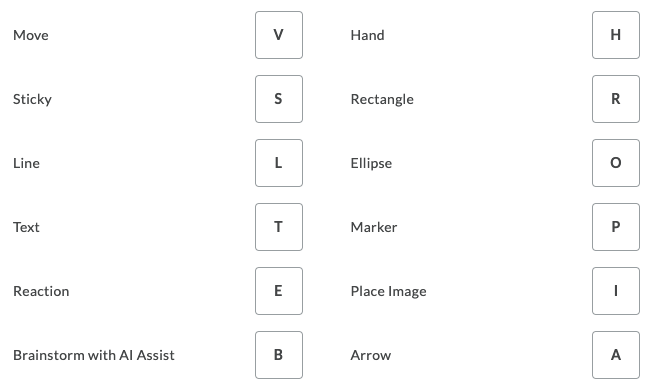
Task: Select the P shortcut key for Marker
Action: click(616, 227)
